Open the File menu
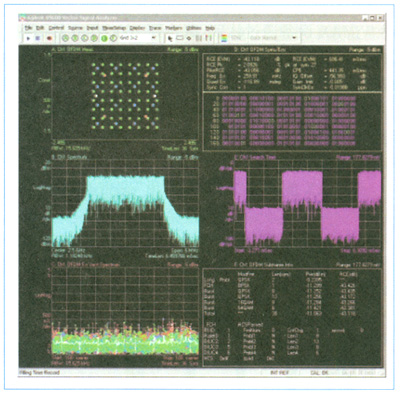The width and height of the screenshot is (400, 394). (28, 28)
